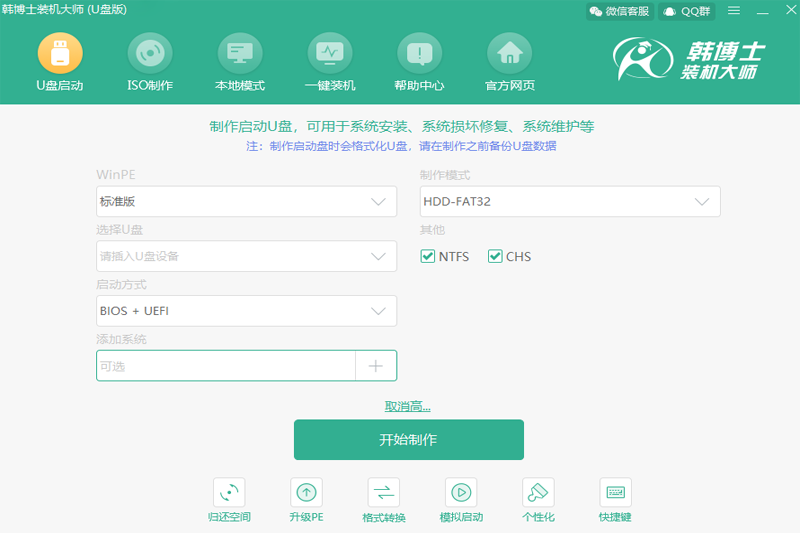Open the 帮助中心 help icon
The width and height of the screenshot is (800, 533).
(419, 53)
